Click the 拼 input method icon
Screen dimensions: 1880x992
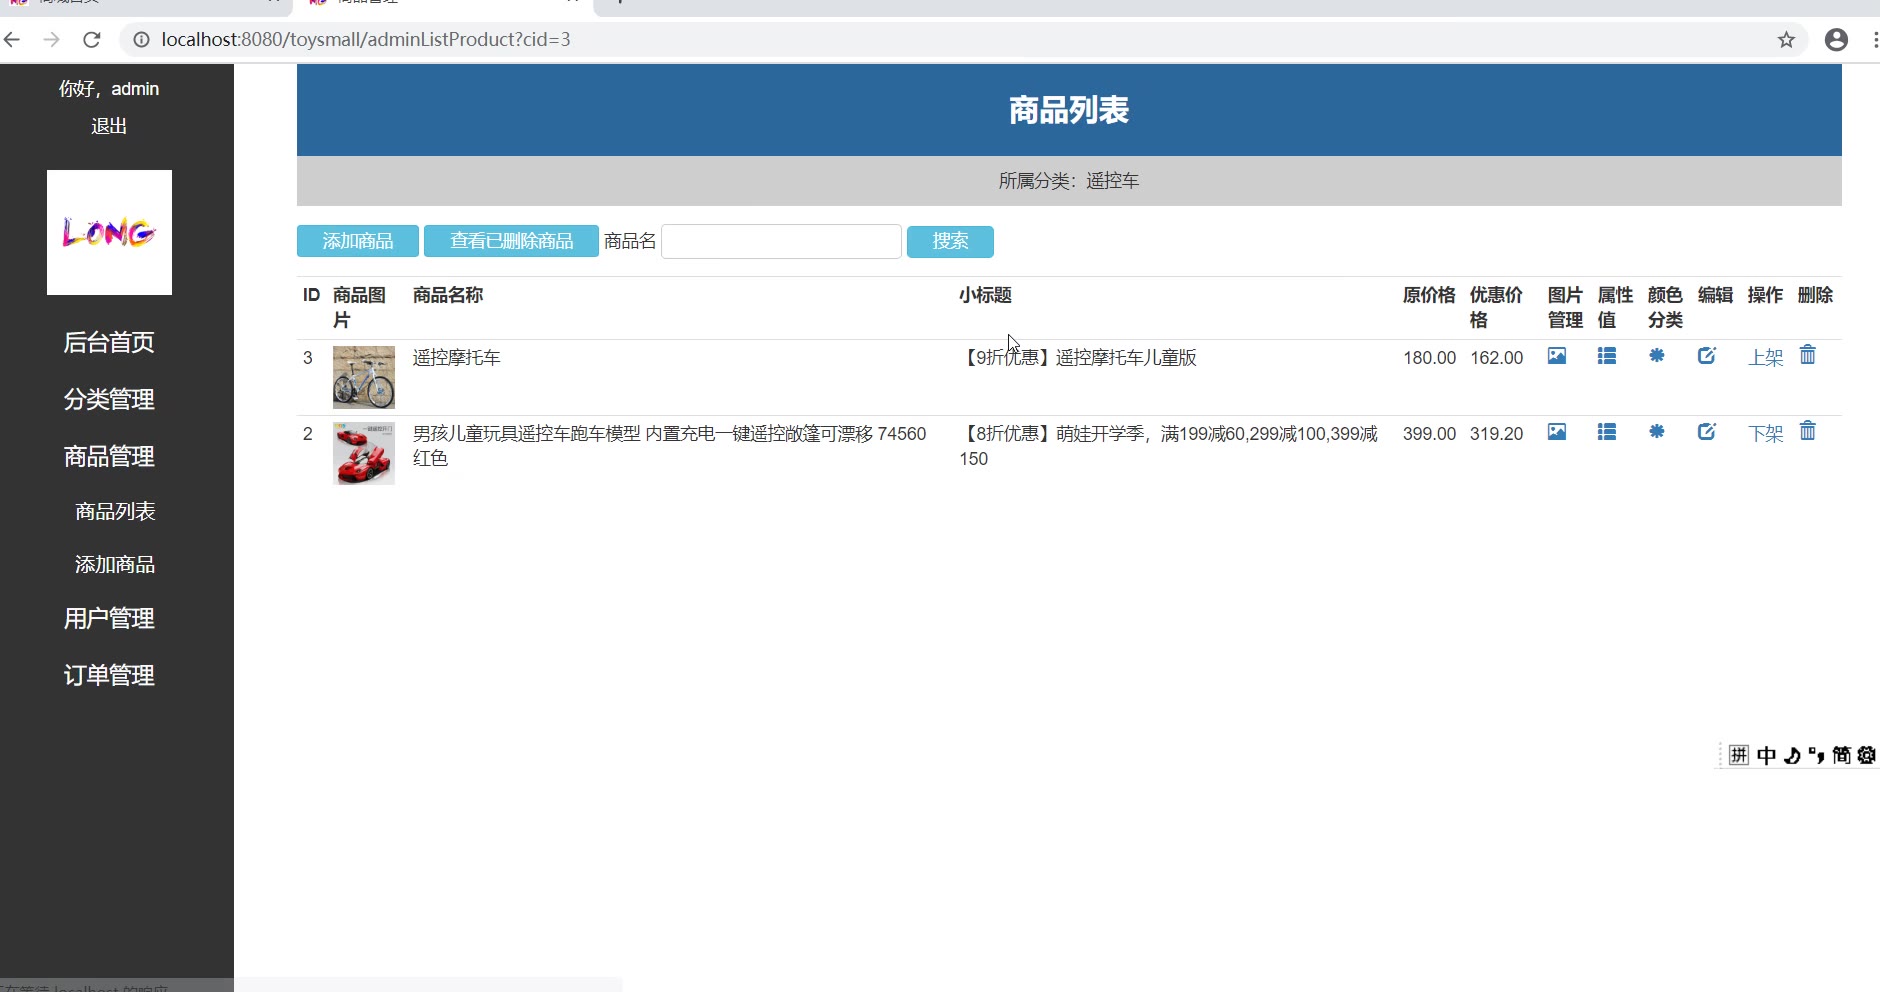[x=1739, y=755]
